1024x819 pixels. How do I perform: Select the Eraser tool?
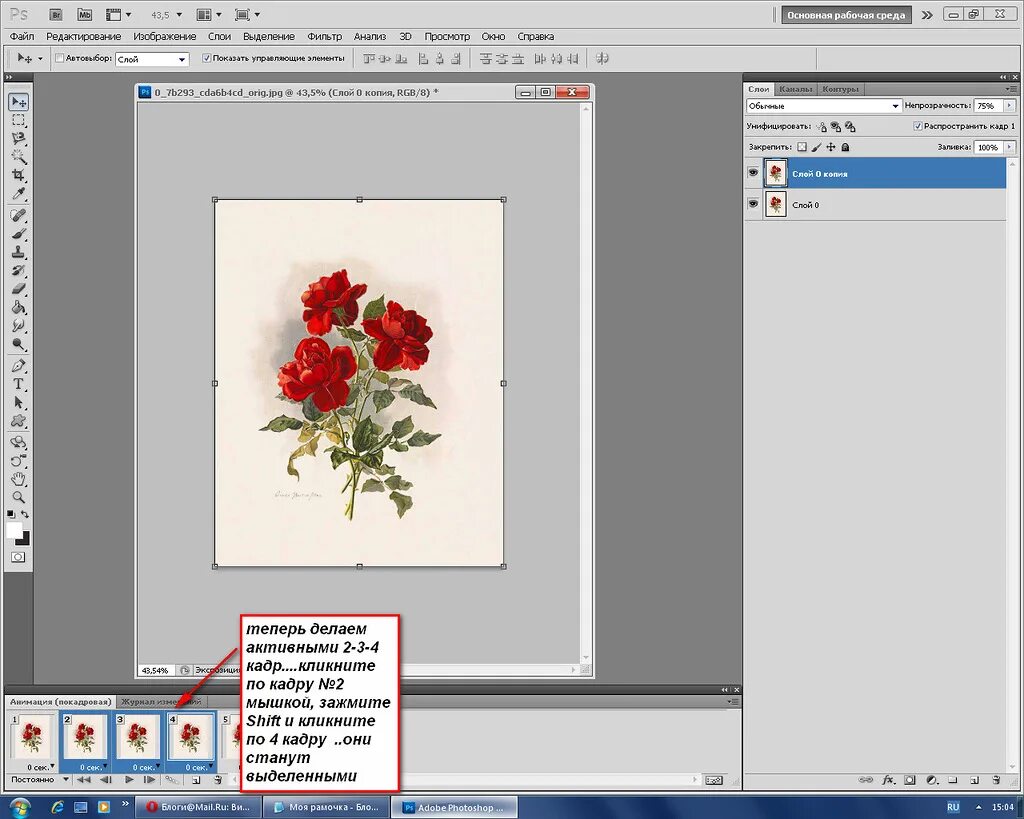coord(18,288)
